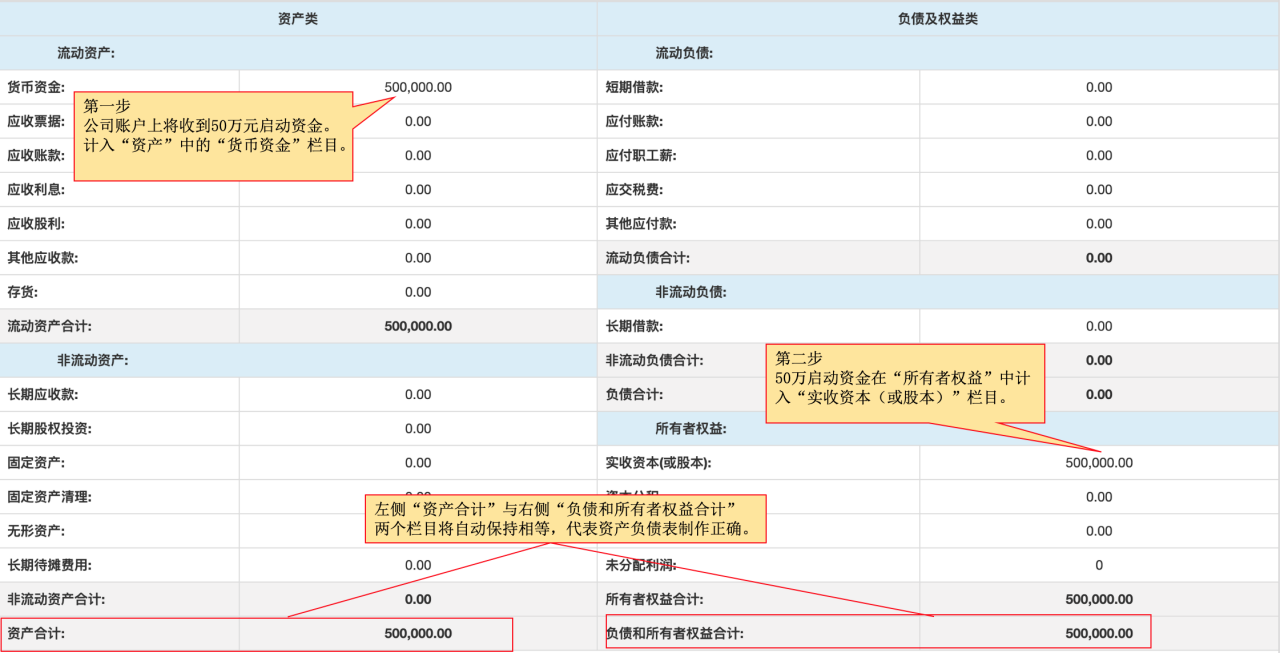
Task: Click the 长期股权投资 amount field
Action: coord(418,429)
